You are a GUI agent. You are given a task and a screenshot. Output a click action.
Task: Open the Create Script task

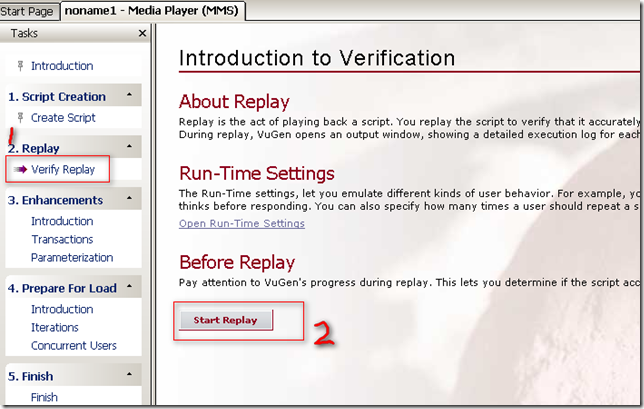63,117
